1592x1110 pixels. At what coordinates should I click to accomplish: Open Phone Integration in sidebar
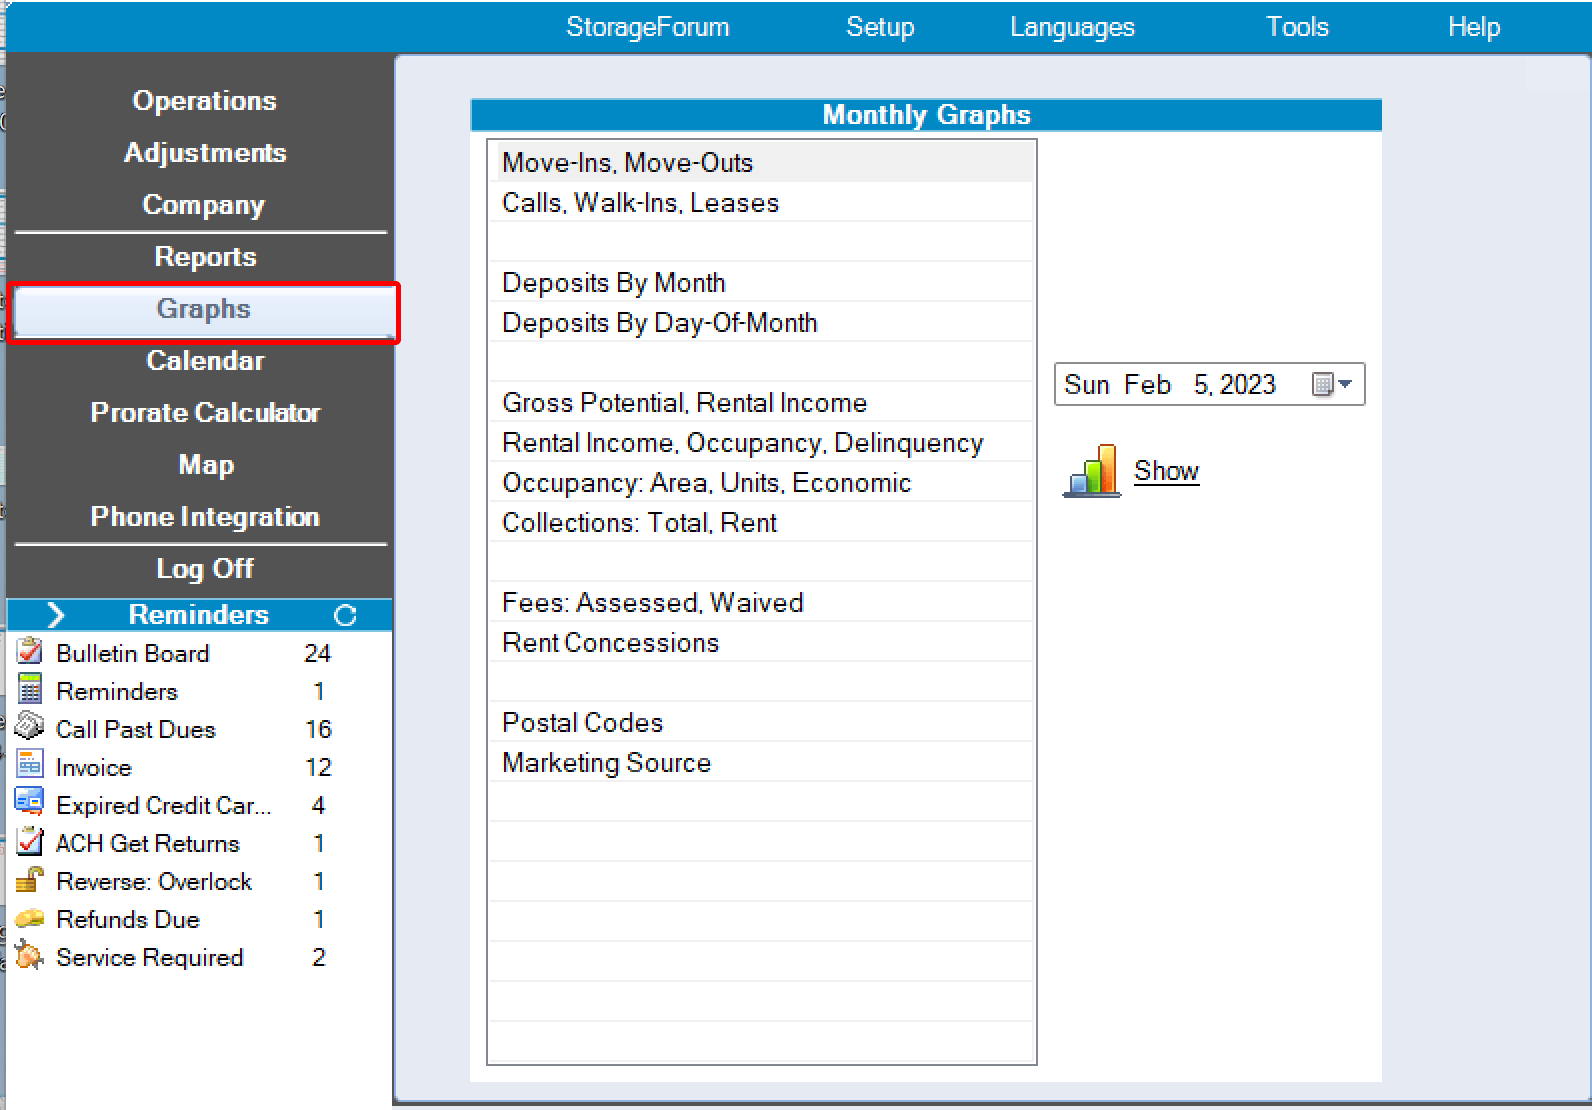click(x=204, y=517)
